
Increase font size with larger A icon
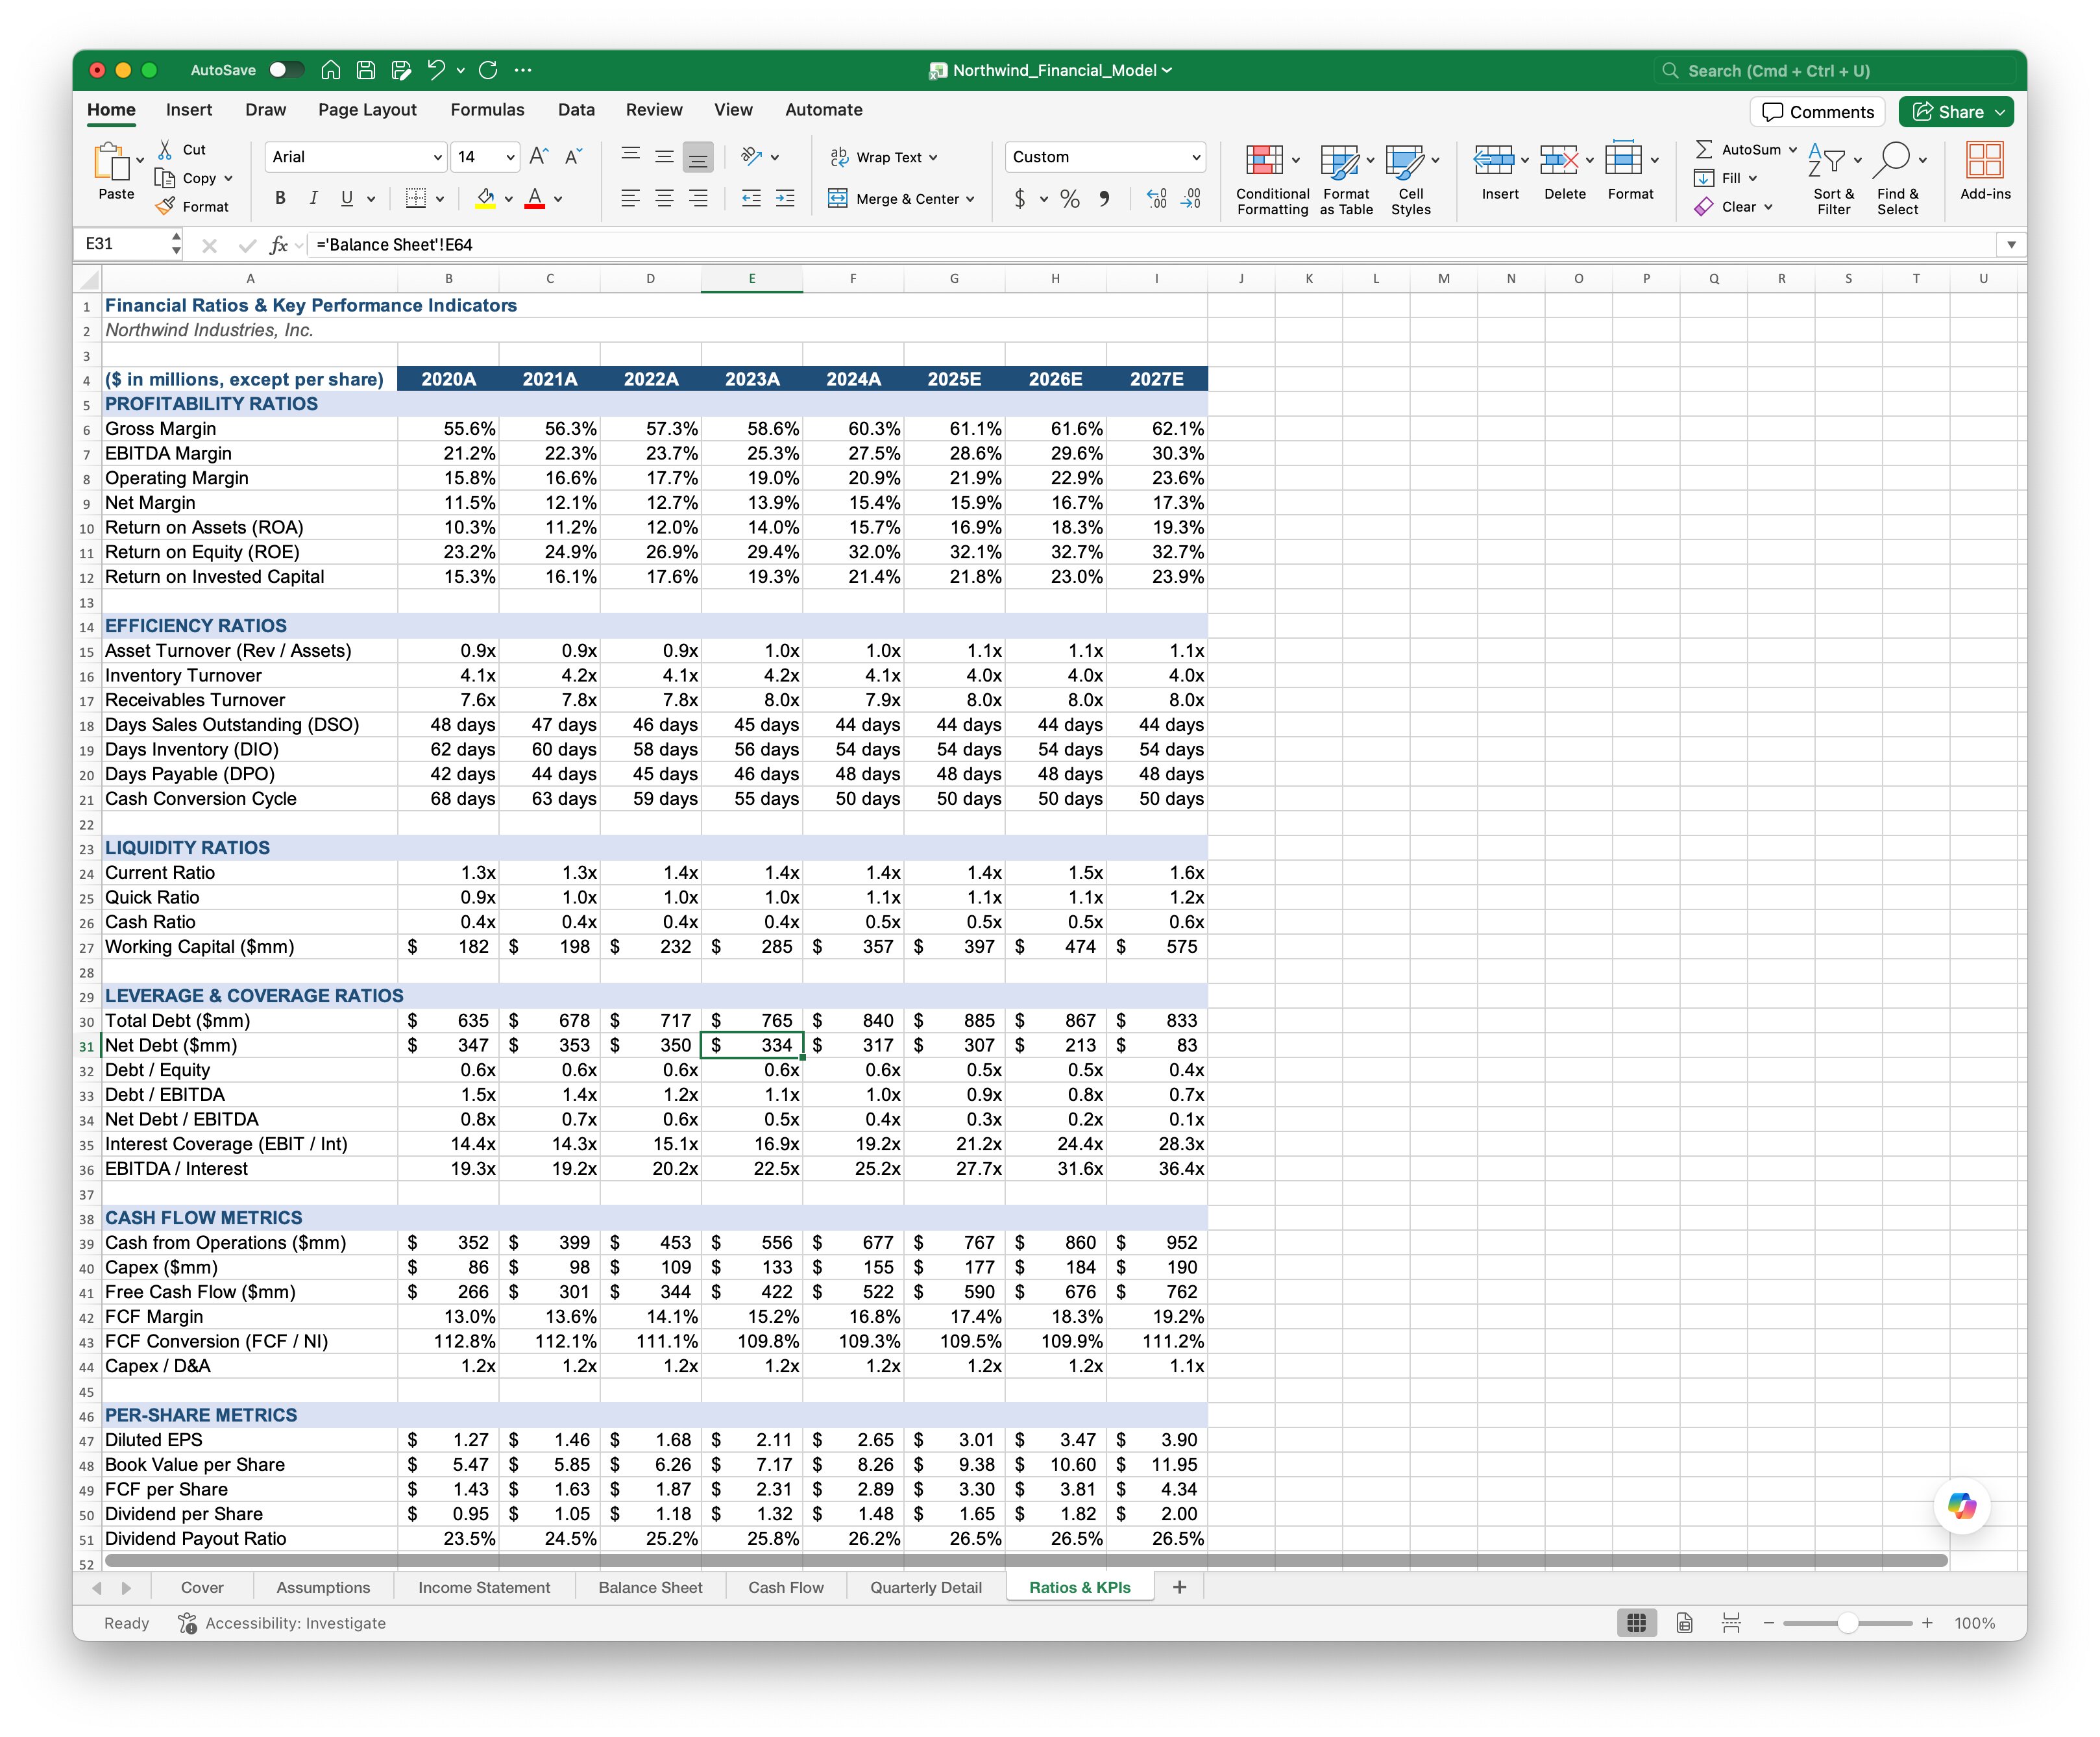point(539,157)
